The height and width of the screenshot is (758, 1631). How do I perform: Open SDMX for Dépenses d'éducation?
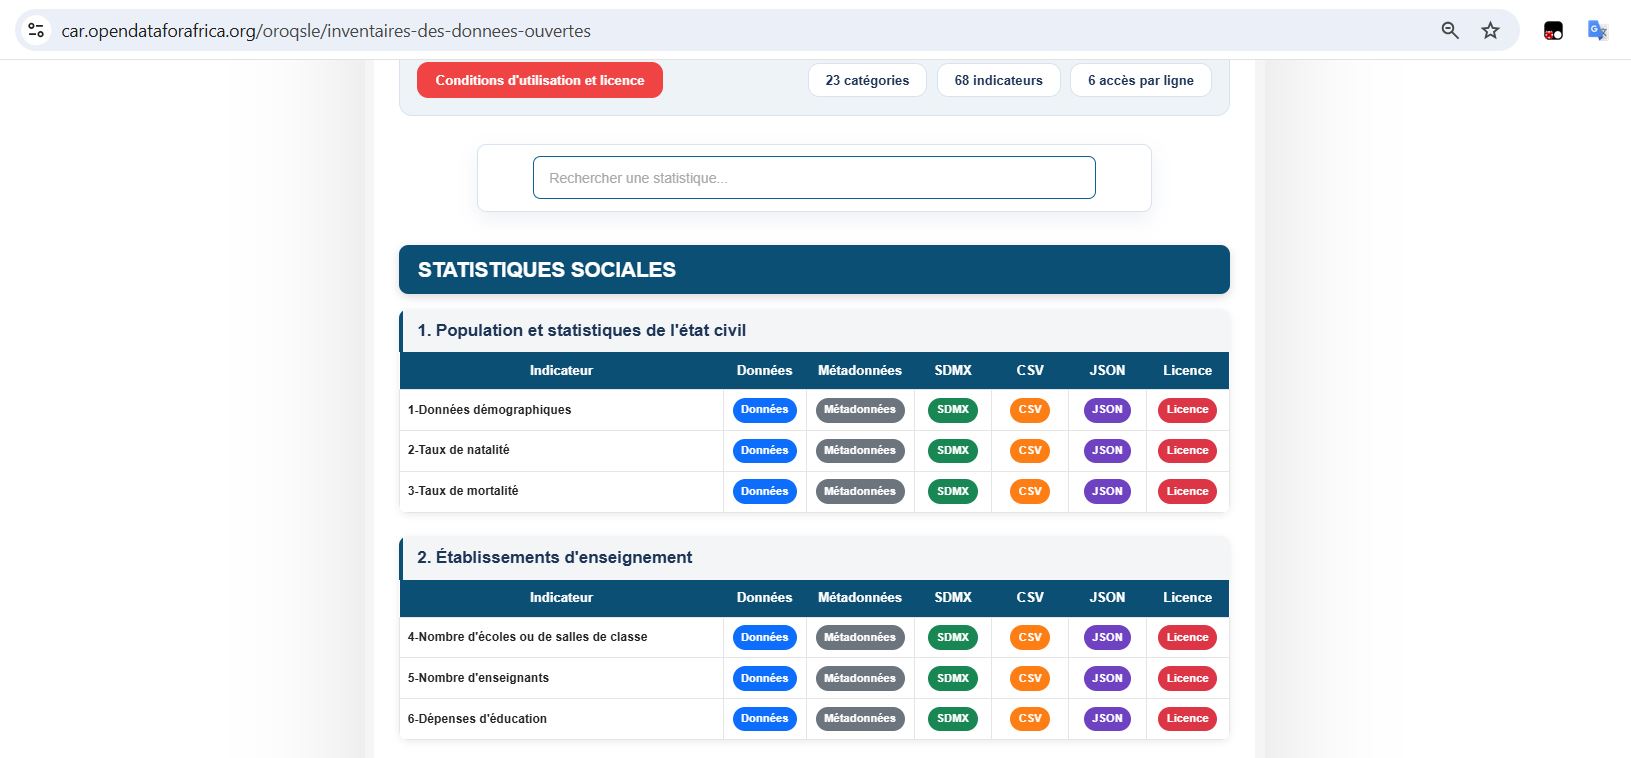[x=953, y=719]
